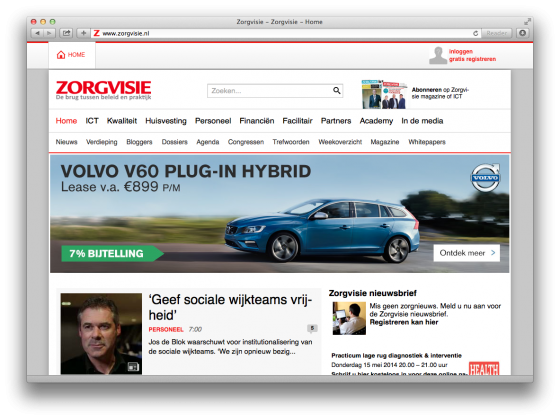Image resolution: width=560 pixels, height=420 pixels.
Task: Add bookmark with the plus button
Action: point(83,33)
